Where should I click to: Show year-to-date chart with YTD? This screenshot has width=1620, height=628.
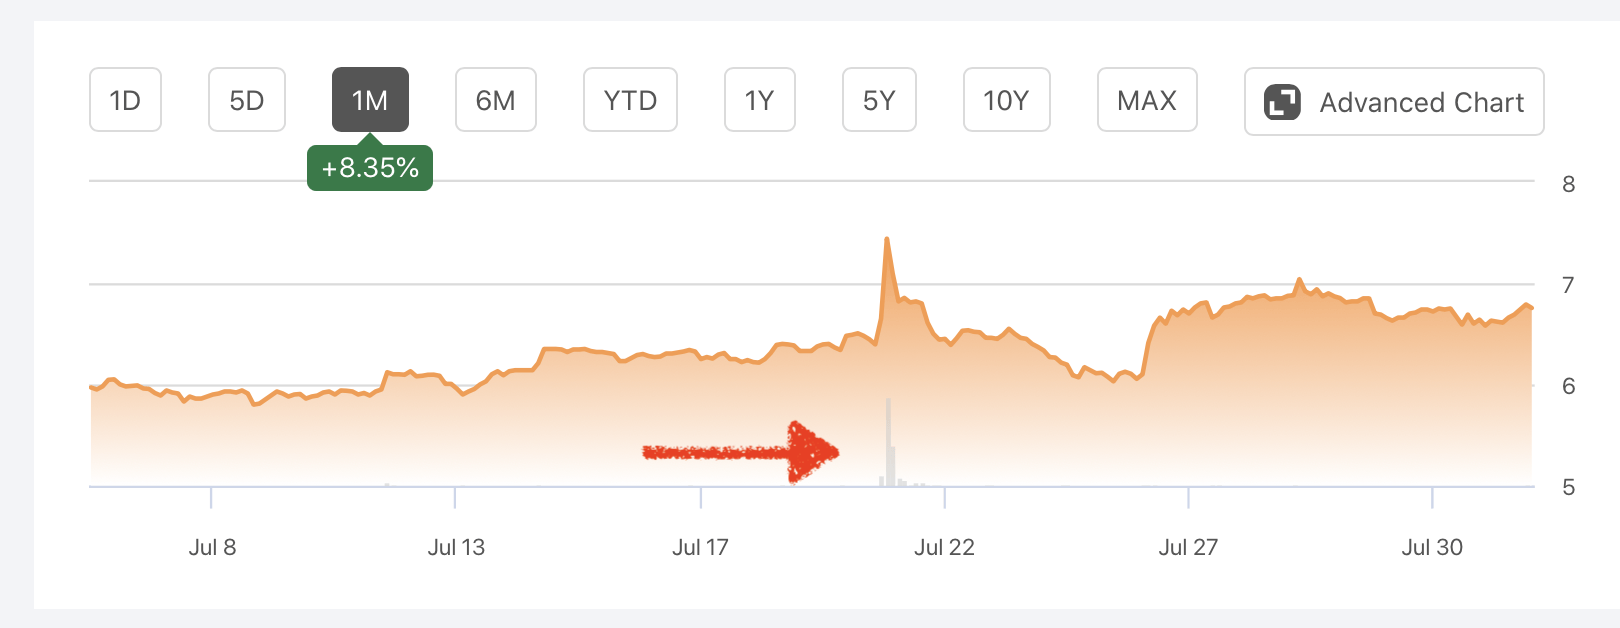(x=630, y=100)
